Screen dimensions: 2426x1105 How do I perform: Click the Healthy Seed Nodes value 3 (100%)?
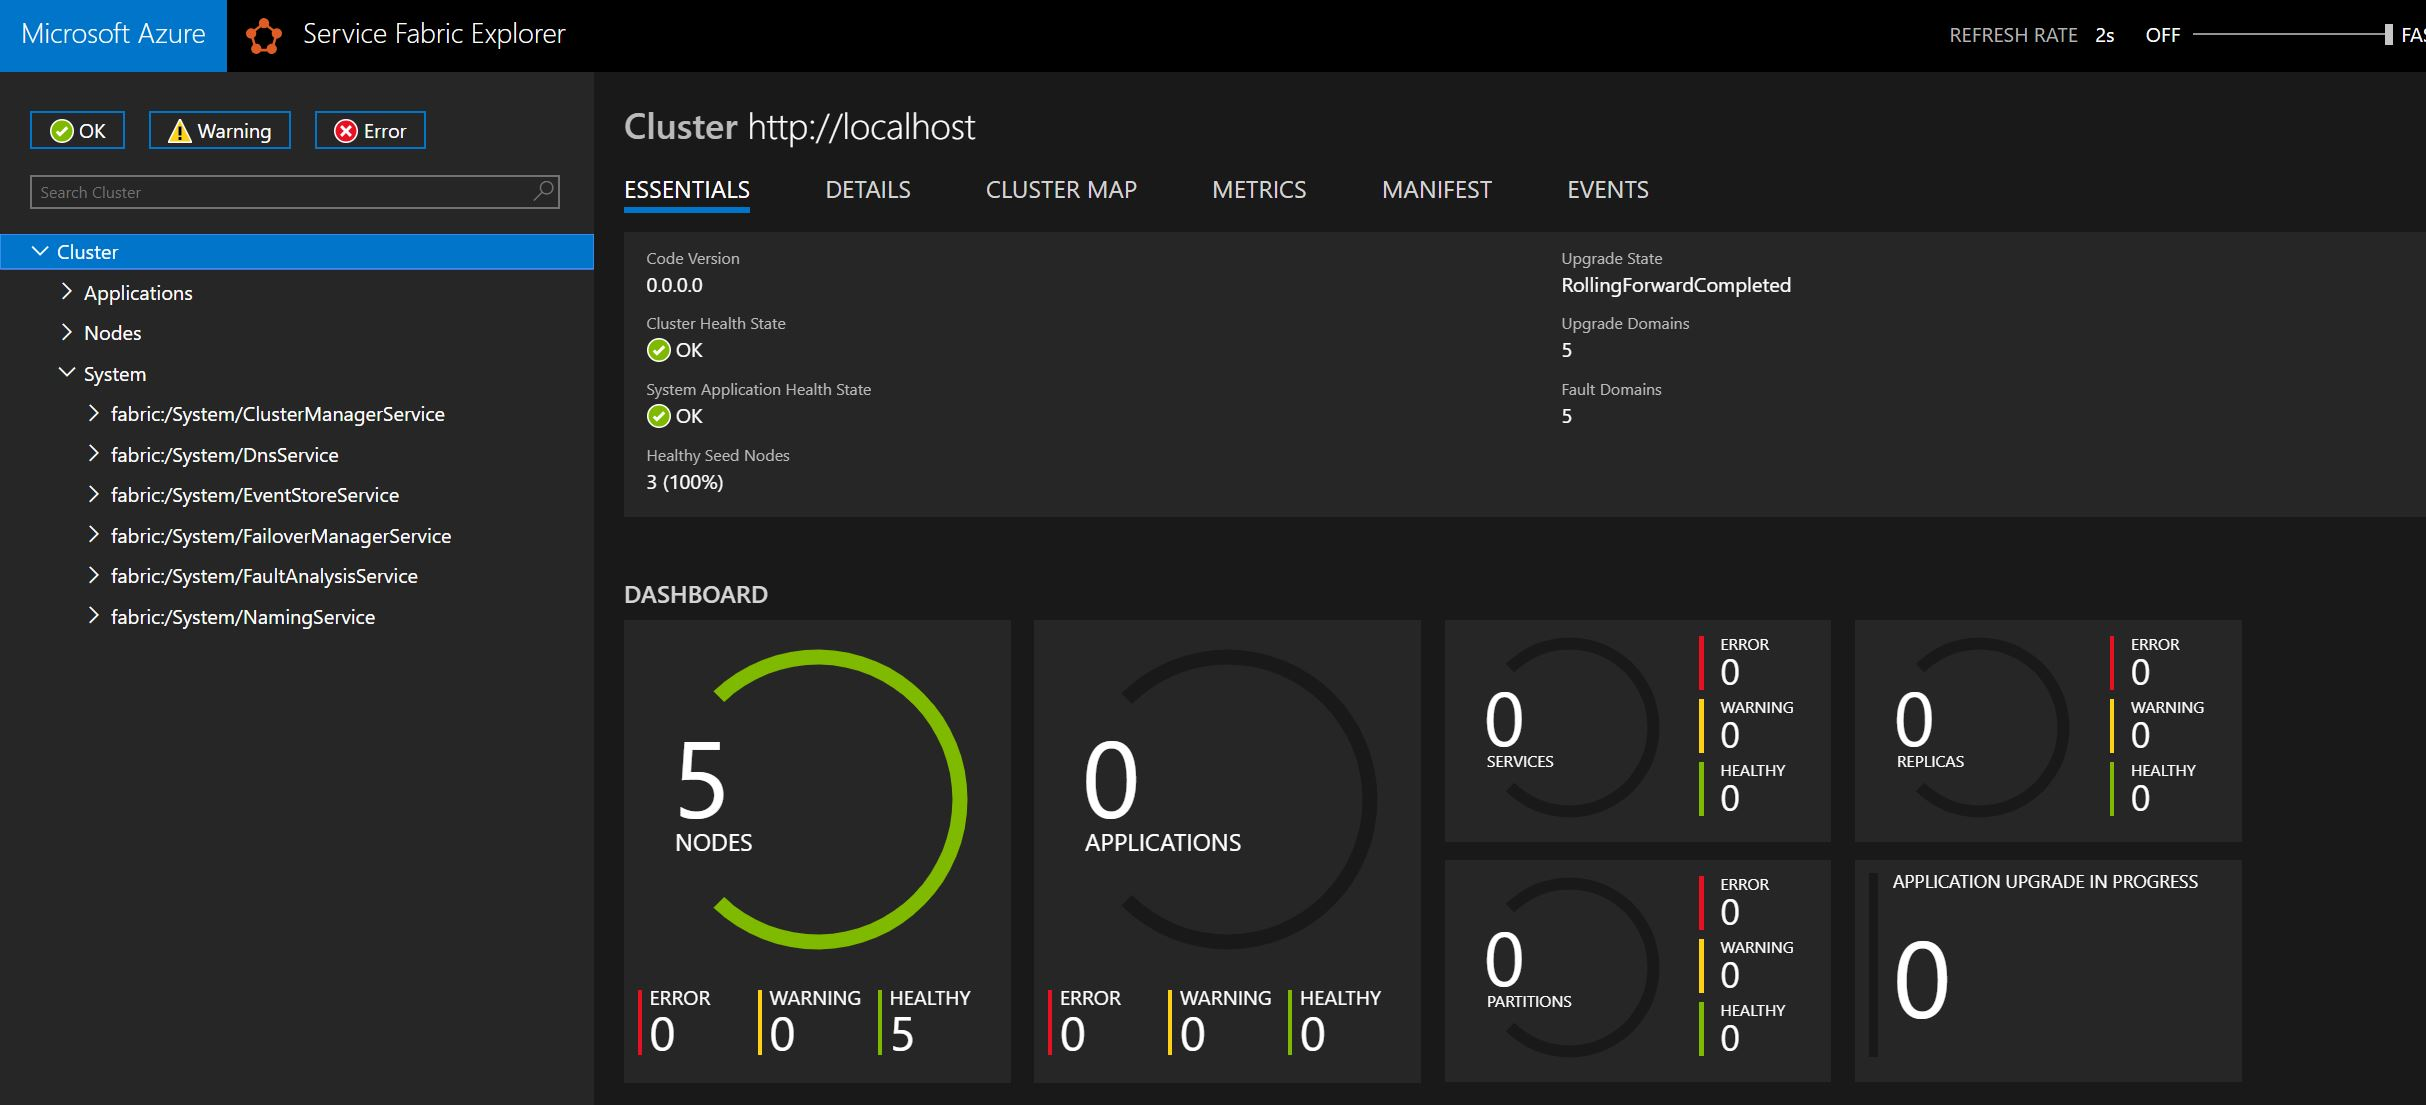point(684,482)
